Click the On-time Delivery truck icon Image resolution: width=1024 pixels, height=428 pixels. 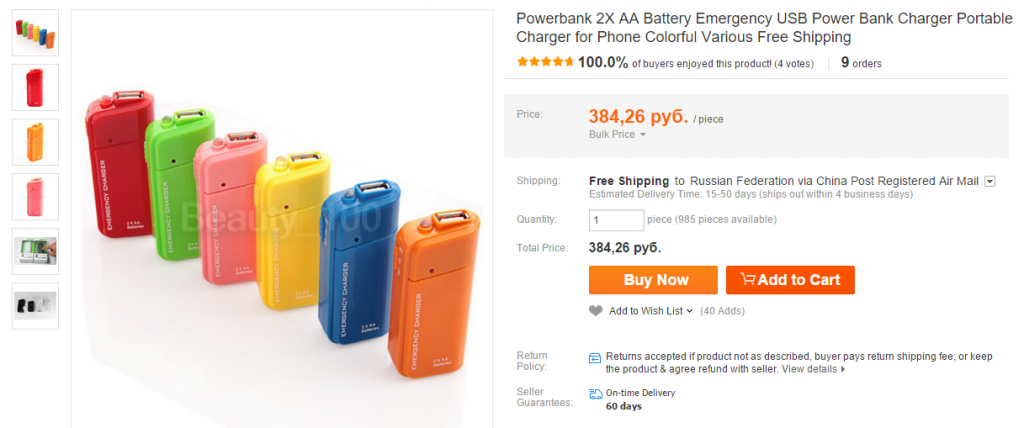[x=596, y=394]
